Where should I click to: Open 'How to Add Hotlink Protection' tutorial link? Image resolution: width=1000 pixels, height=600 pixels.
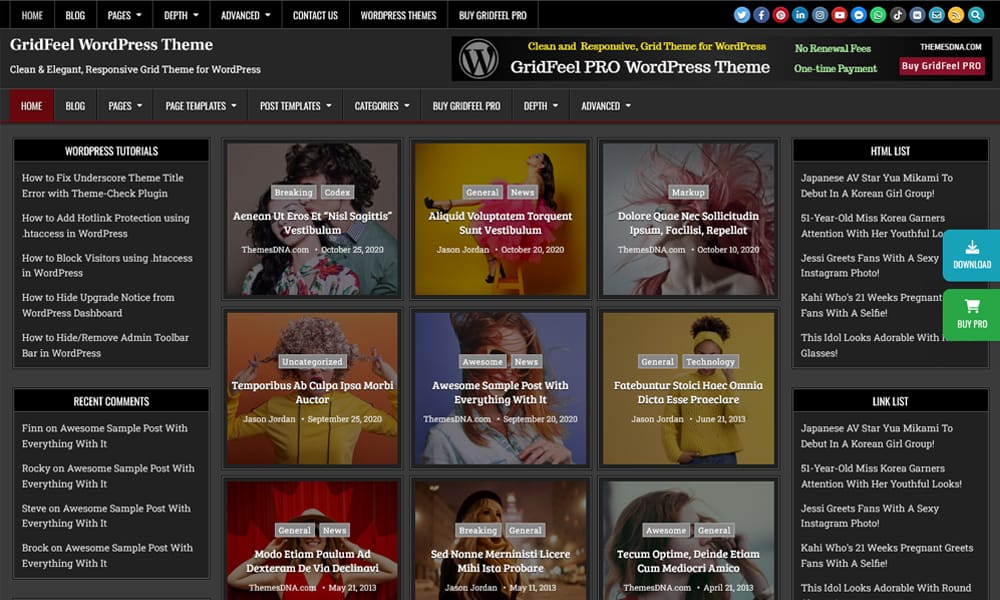coord(105,225)
